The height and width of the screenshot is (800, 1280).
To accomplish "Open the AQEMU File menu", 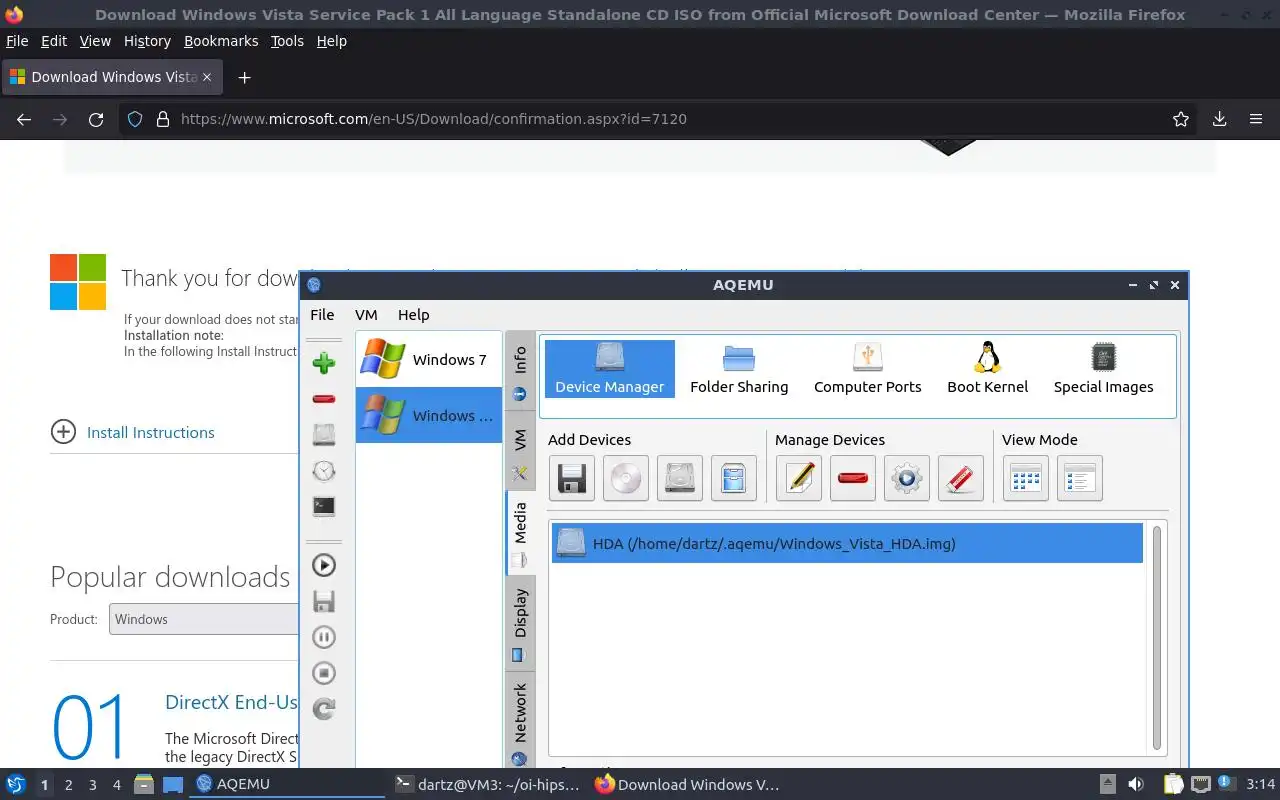I will click(x=322, y=314).
